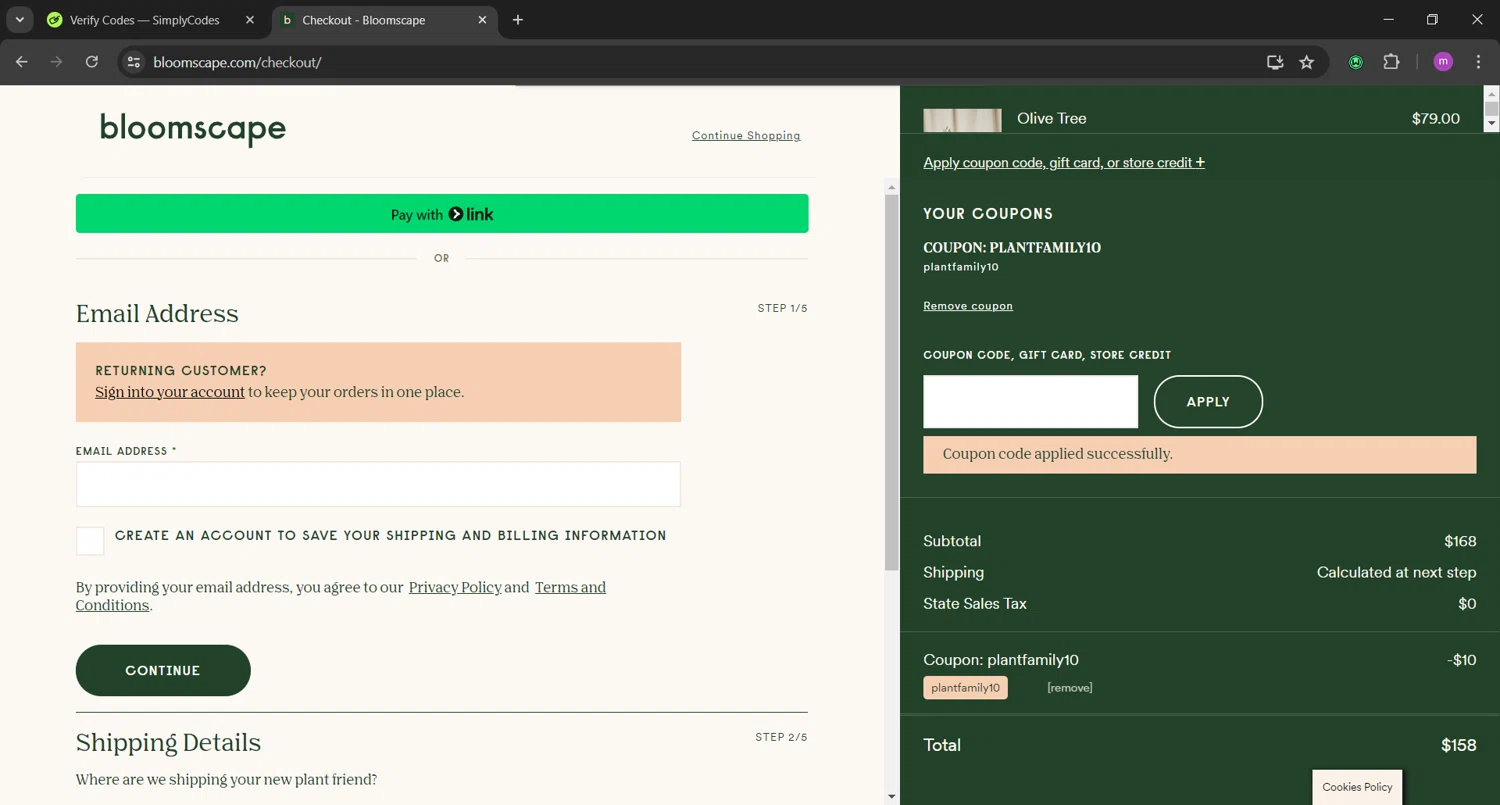Viewport: 1500px width, 805px height.
Task: Reload the Bloomscape checkout page
Action: point(92,62)
